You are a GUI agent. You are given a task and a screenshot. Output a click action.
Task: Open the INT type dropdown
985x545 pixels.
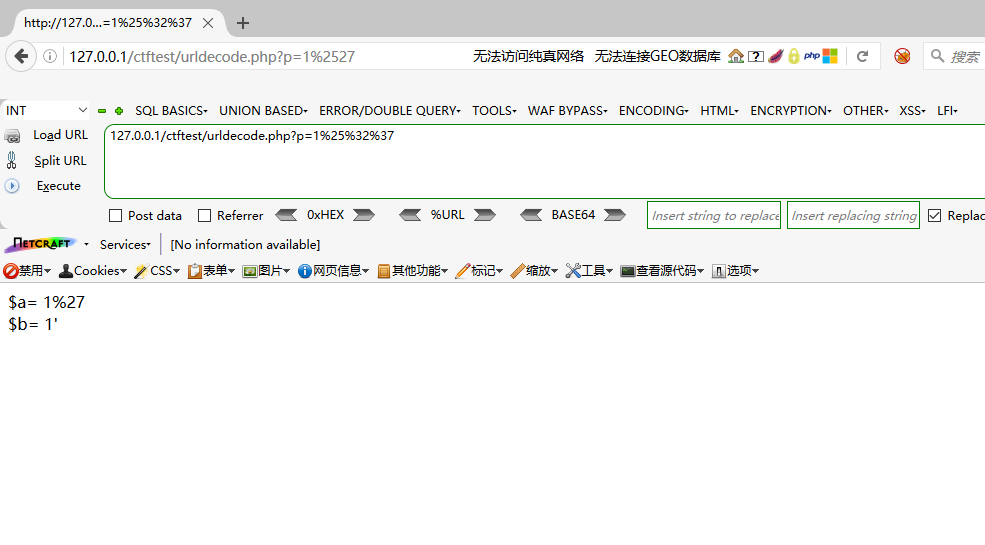(46, 111)
